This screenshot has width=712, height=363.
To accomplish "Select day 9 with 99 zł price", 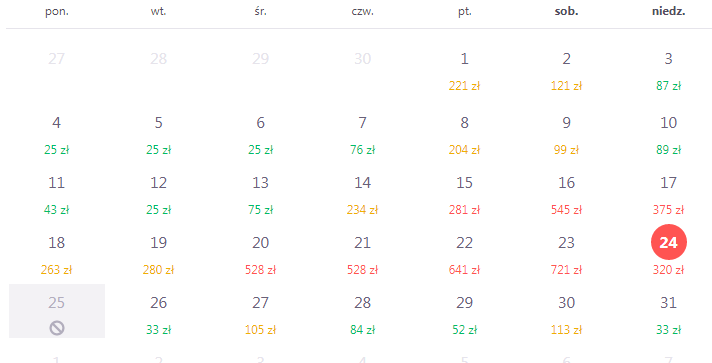I will pyautogui.click(x=566, y=135).
